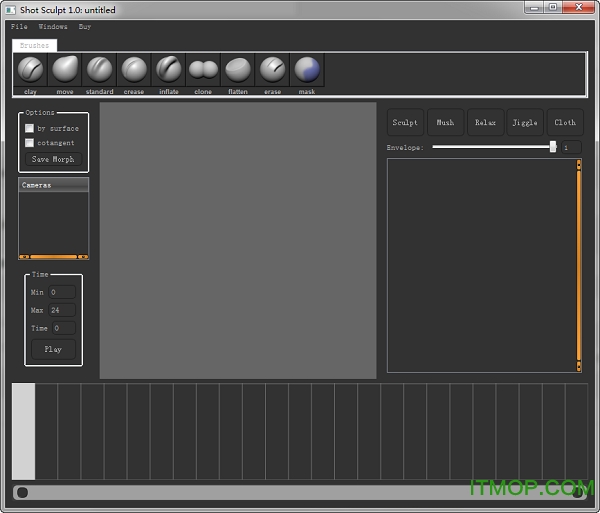Maximize the Shot Sculpt window
Screen dimensions: 600x513
pyautogui.click(x=553, y=8)
